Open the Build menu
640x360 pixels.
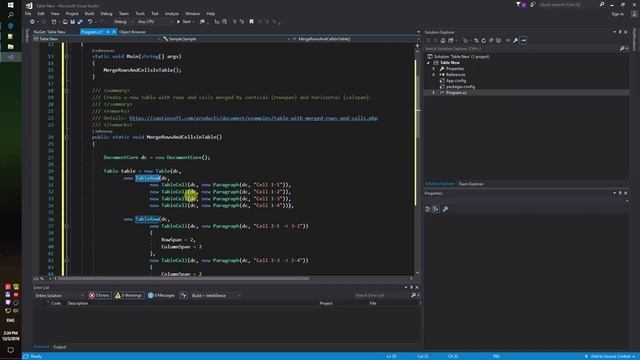pos(89,13)
